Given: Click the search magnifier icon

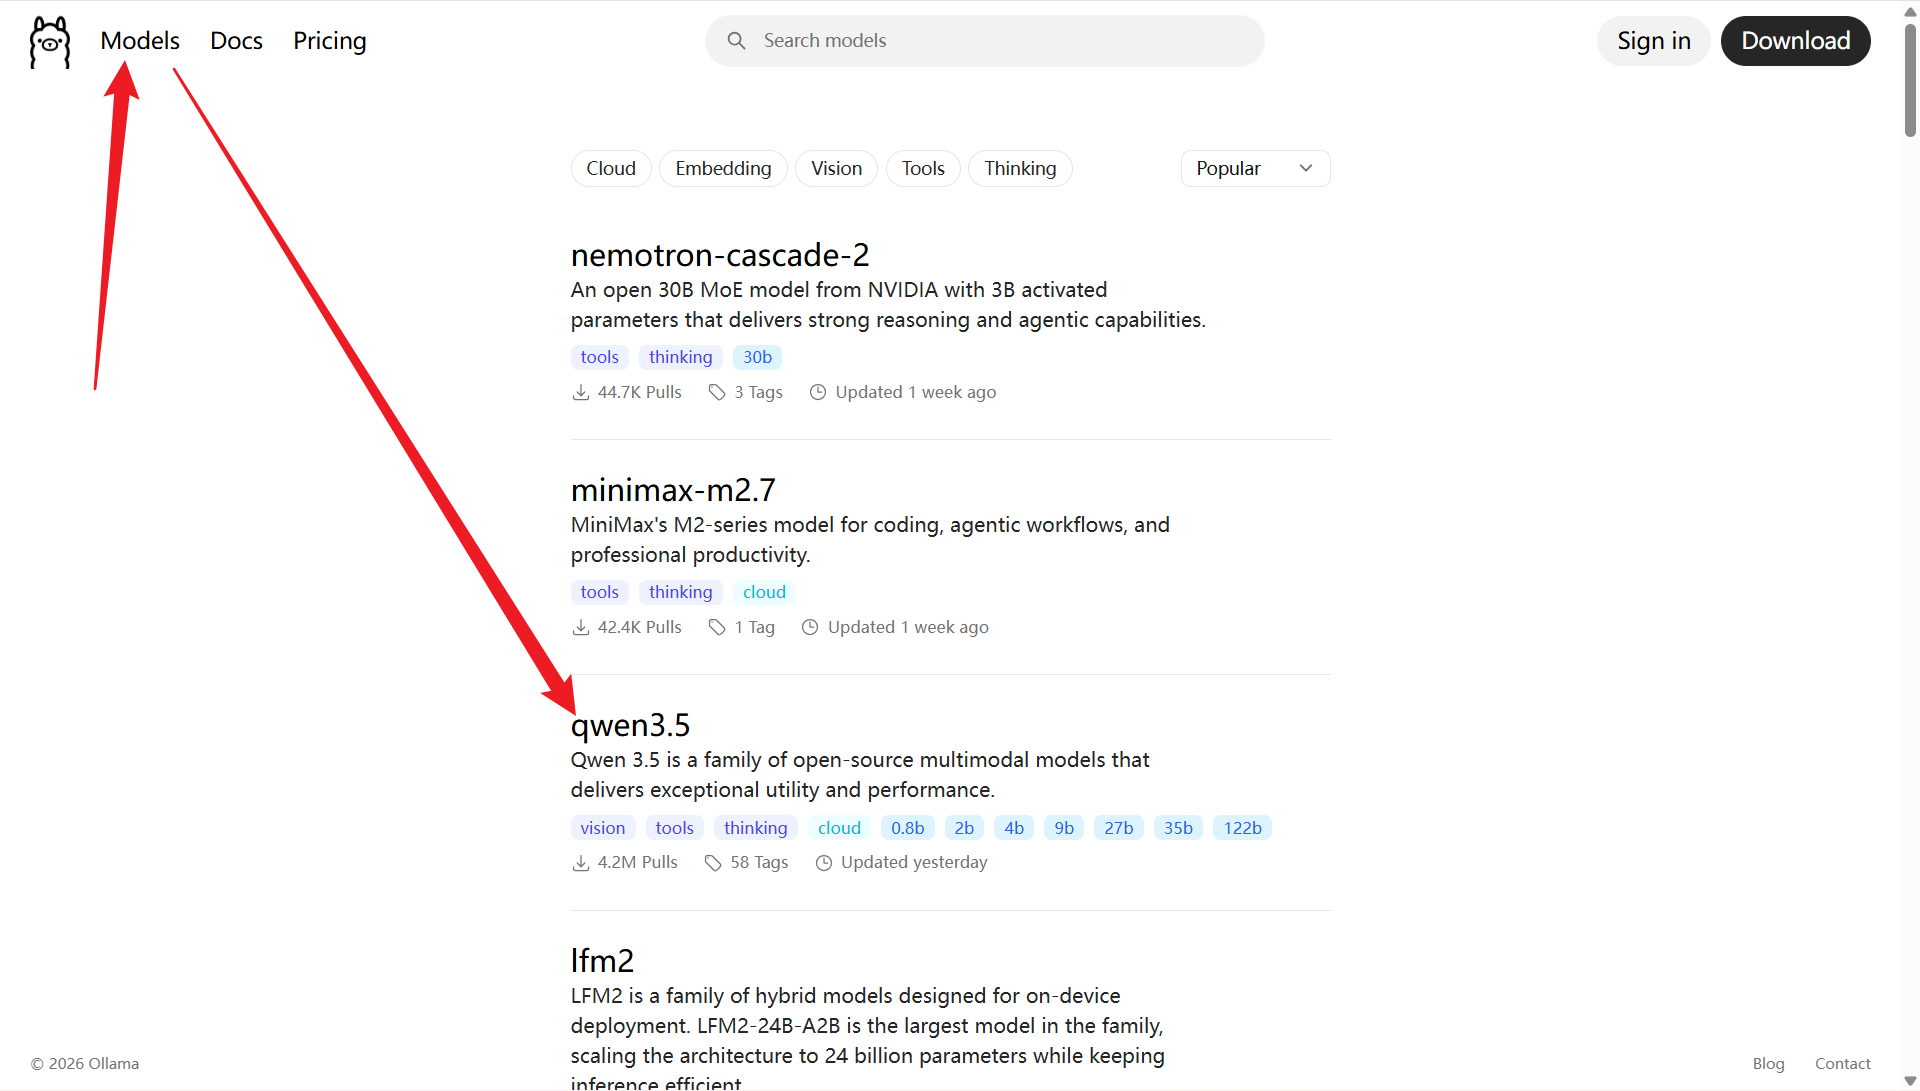Looking at the screenshot, I should pyautogui.click(x=736, y=41).
